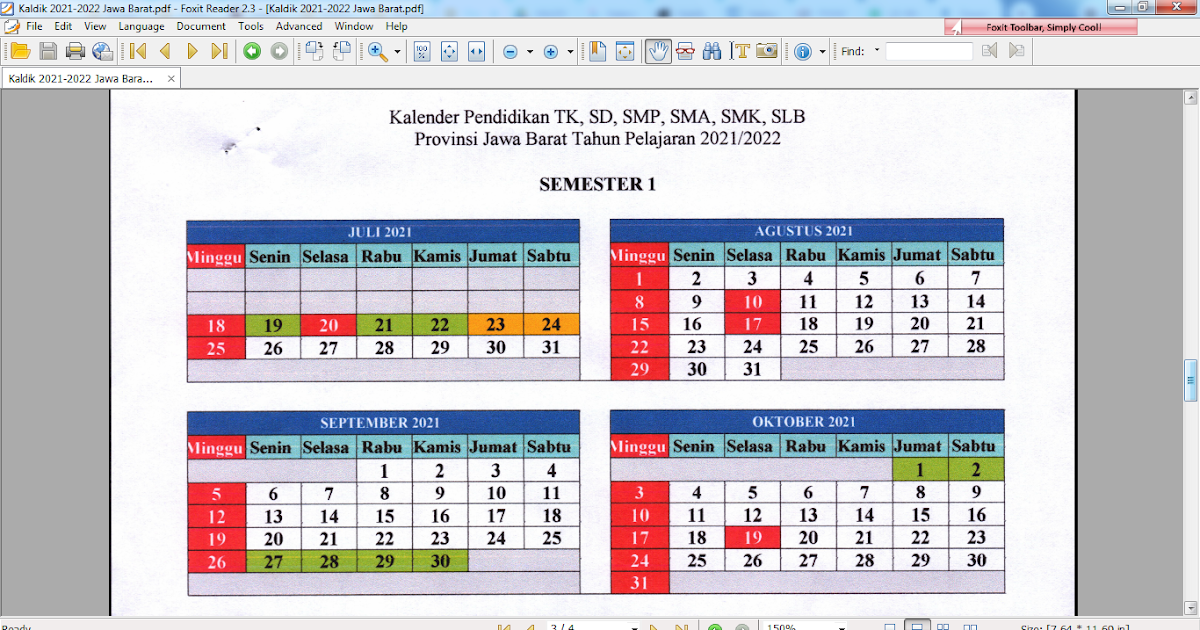Open the Document menu

pyautogui.click(x=200, y=26)
